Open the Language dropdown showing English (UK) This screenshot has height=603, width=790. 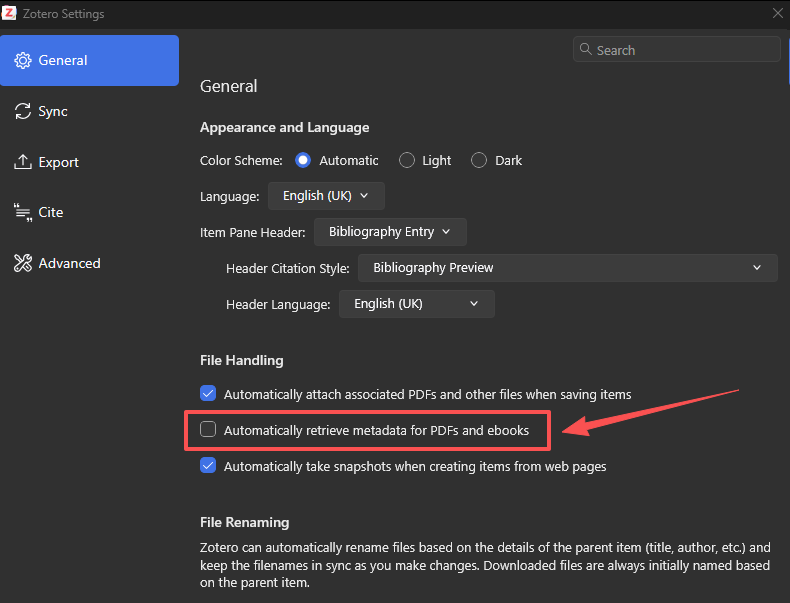(x=326, y=196)
